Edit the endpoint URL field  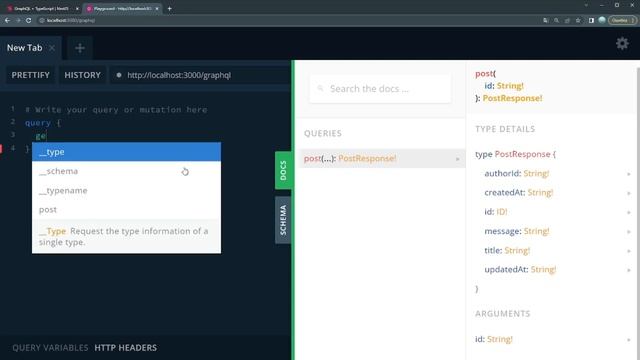tap(200, 75)
